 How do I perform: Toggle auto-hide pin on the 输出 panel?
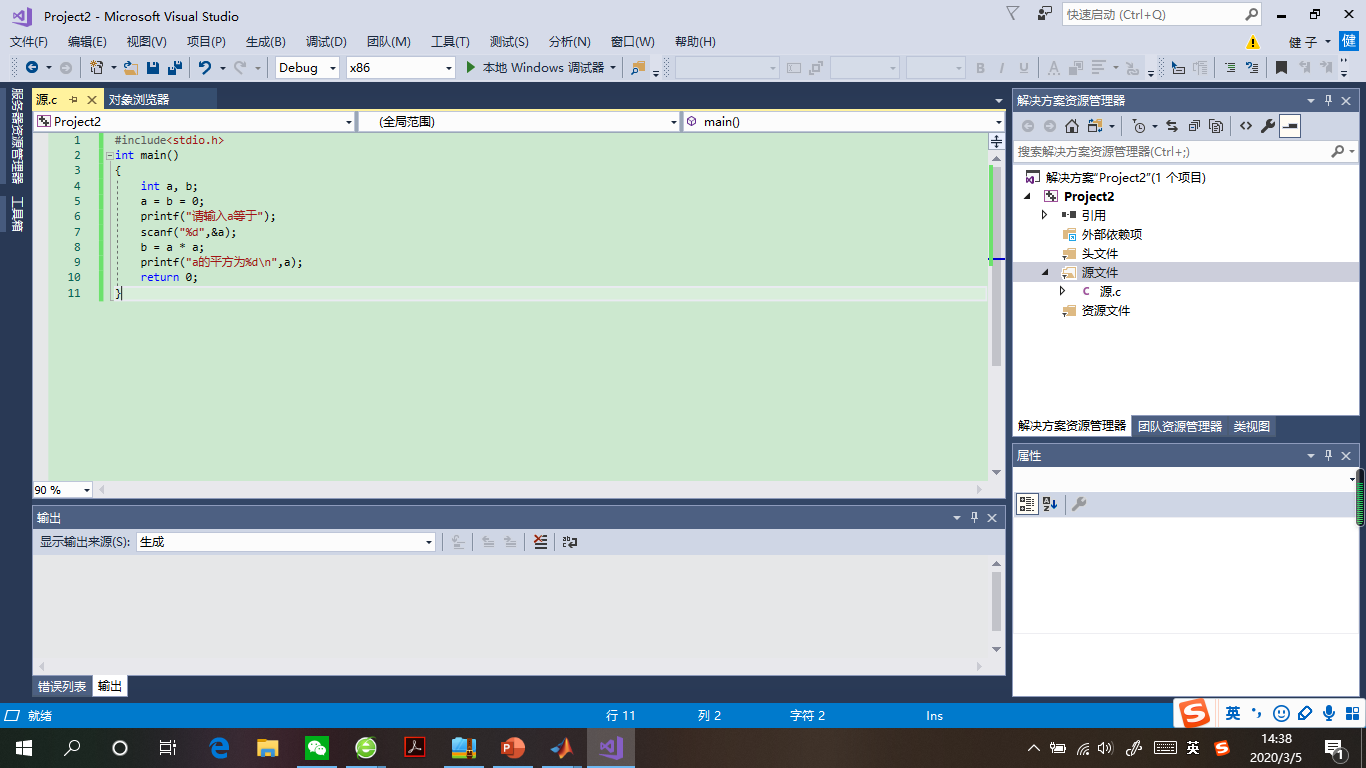(975, 517)
